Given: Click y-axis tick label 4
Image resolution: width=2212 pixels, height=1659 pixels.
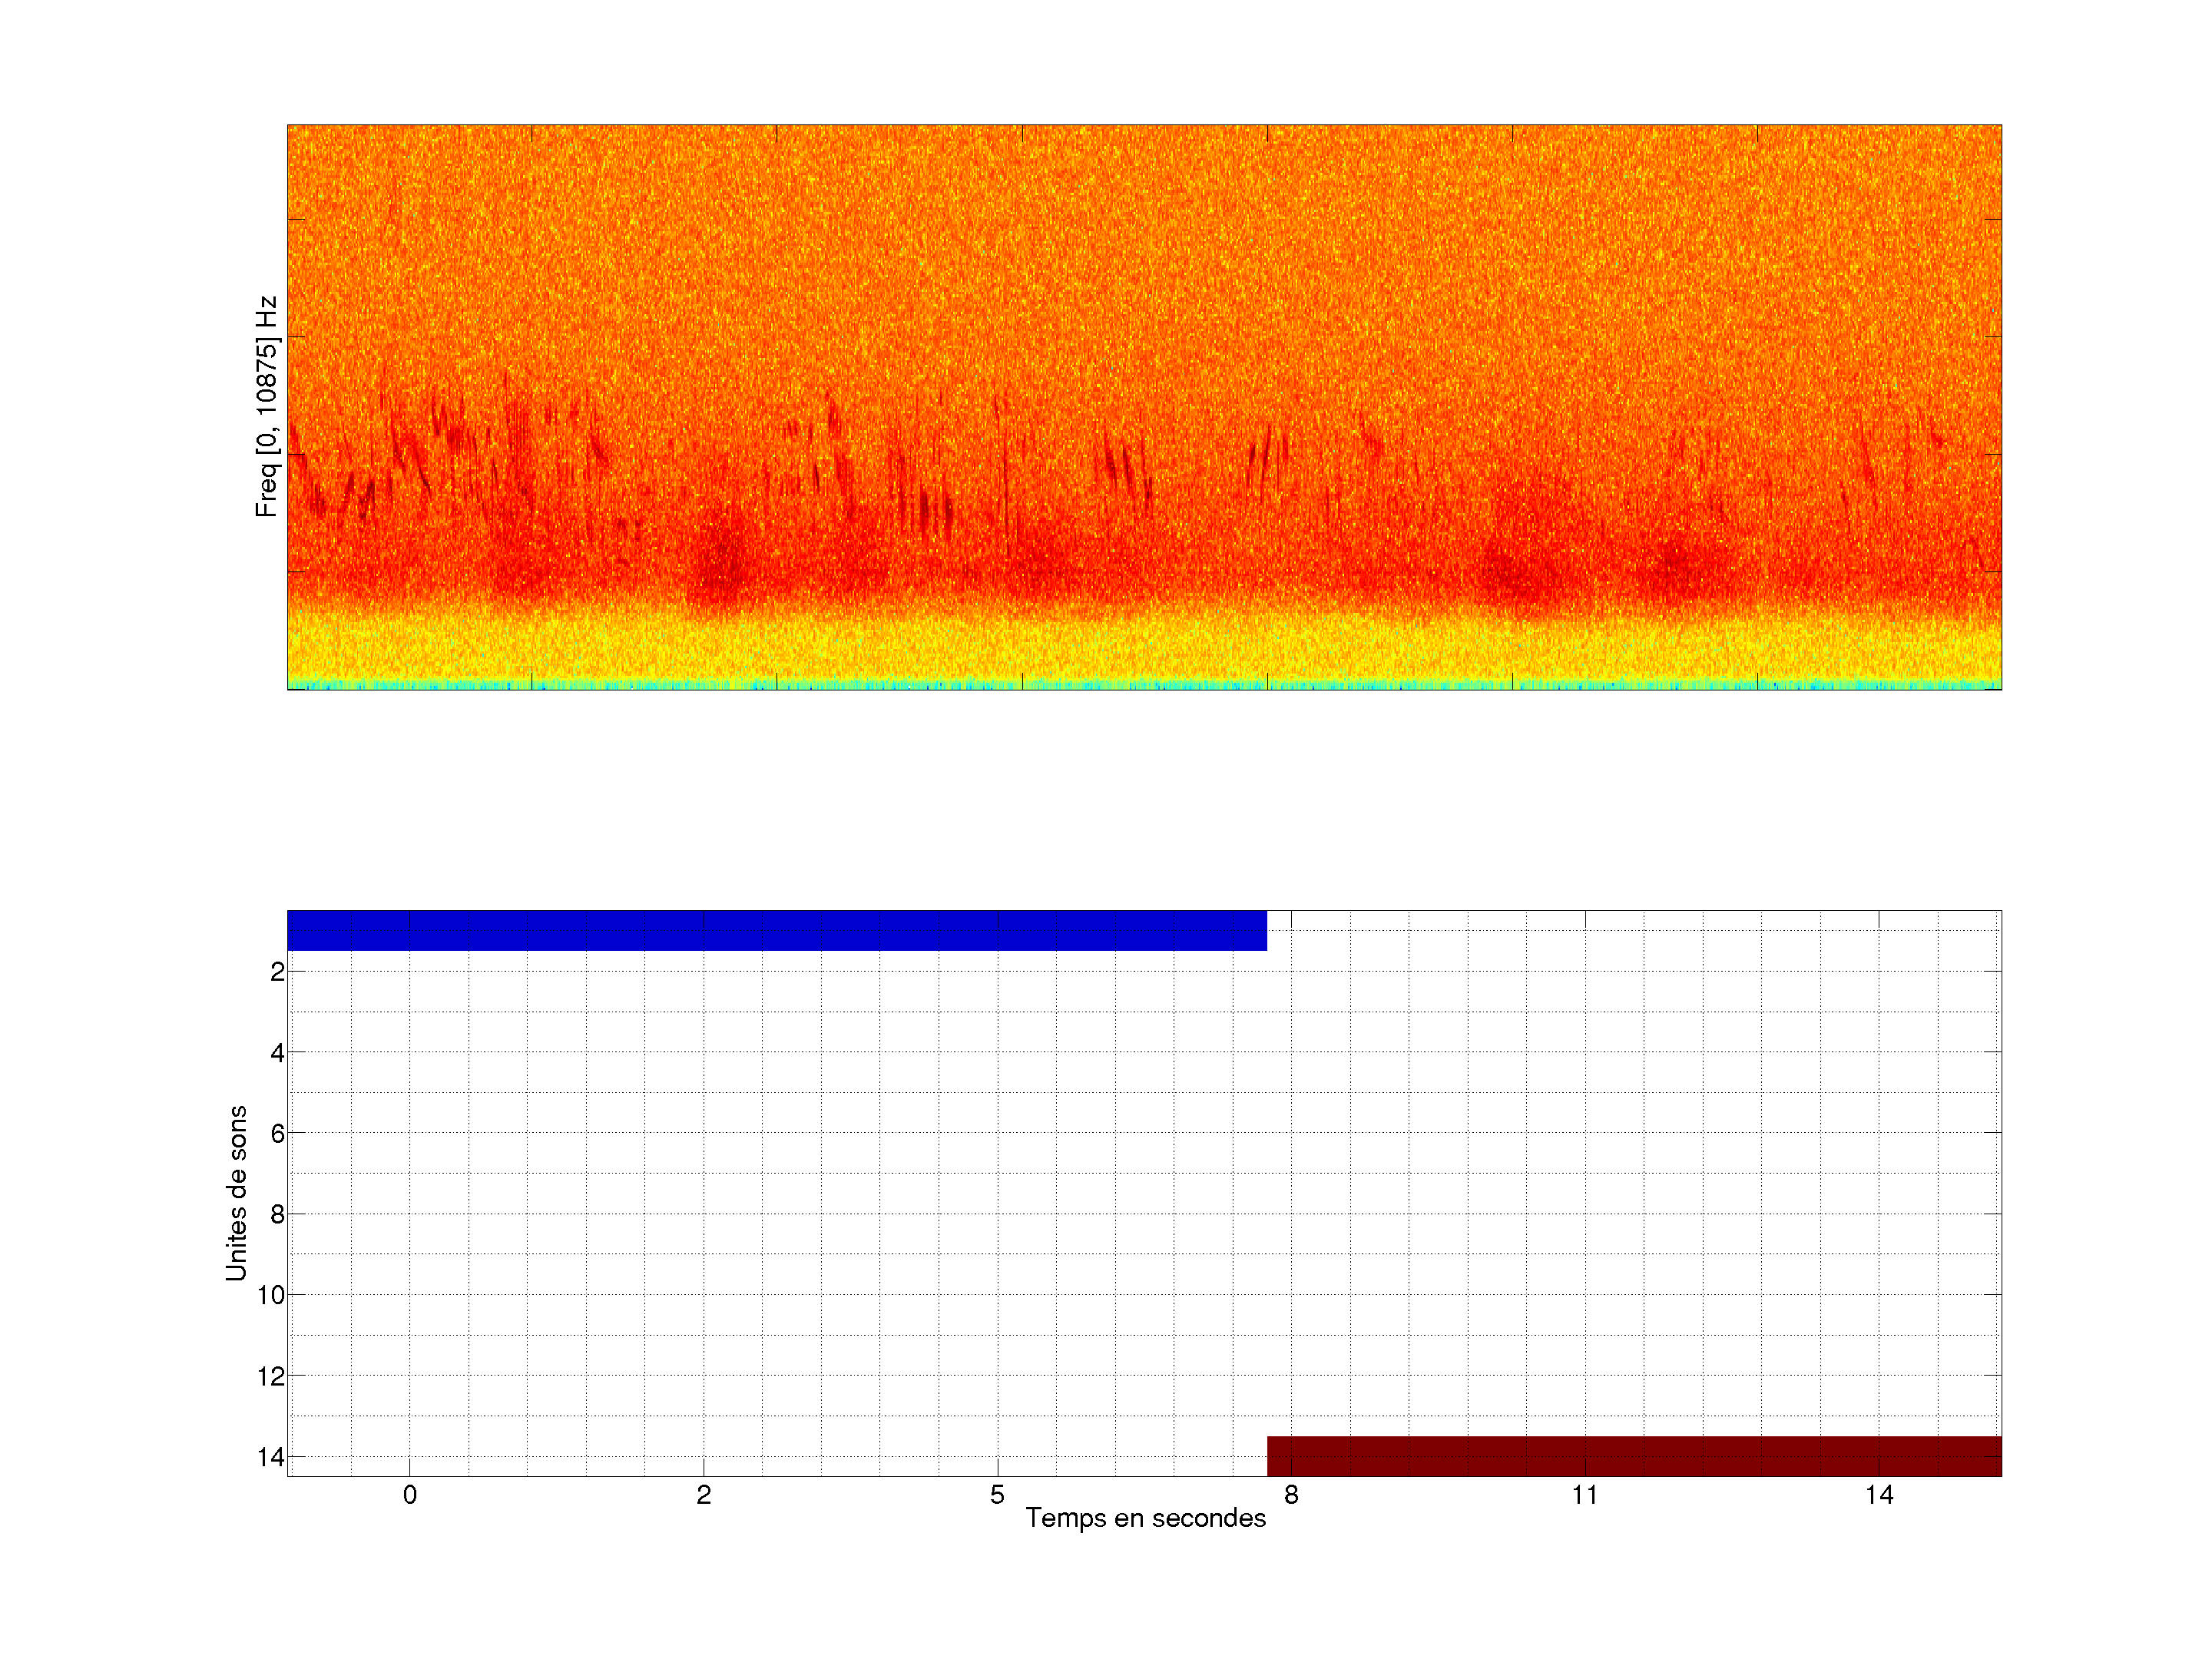Looking at the screenshot, I should (277, 1053).
